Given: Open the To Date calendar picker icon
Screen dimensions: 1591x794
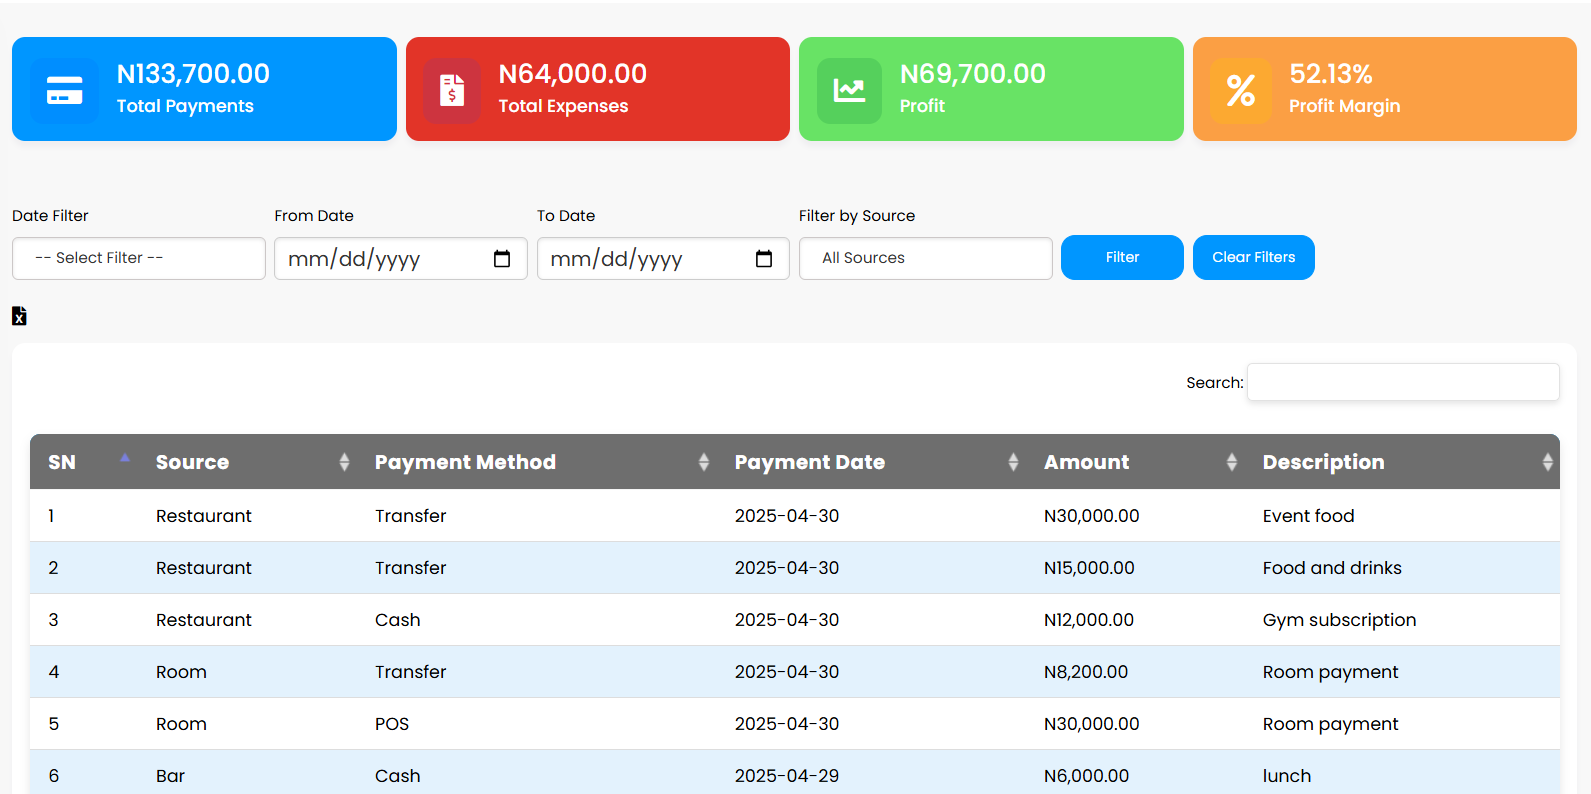Looking at the screenshot, I should point(764,259).
